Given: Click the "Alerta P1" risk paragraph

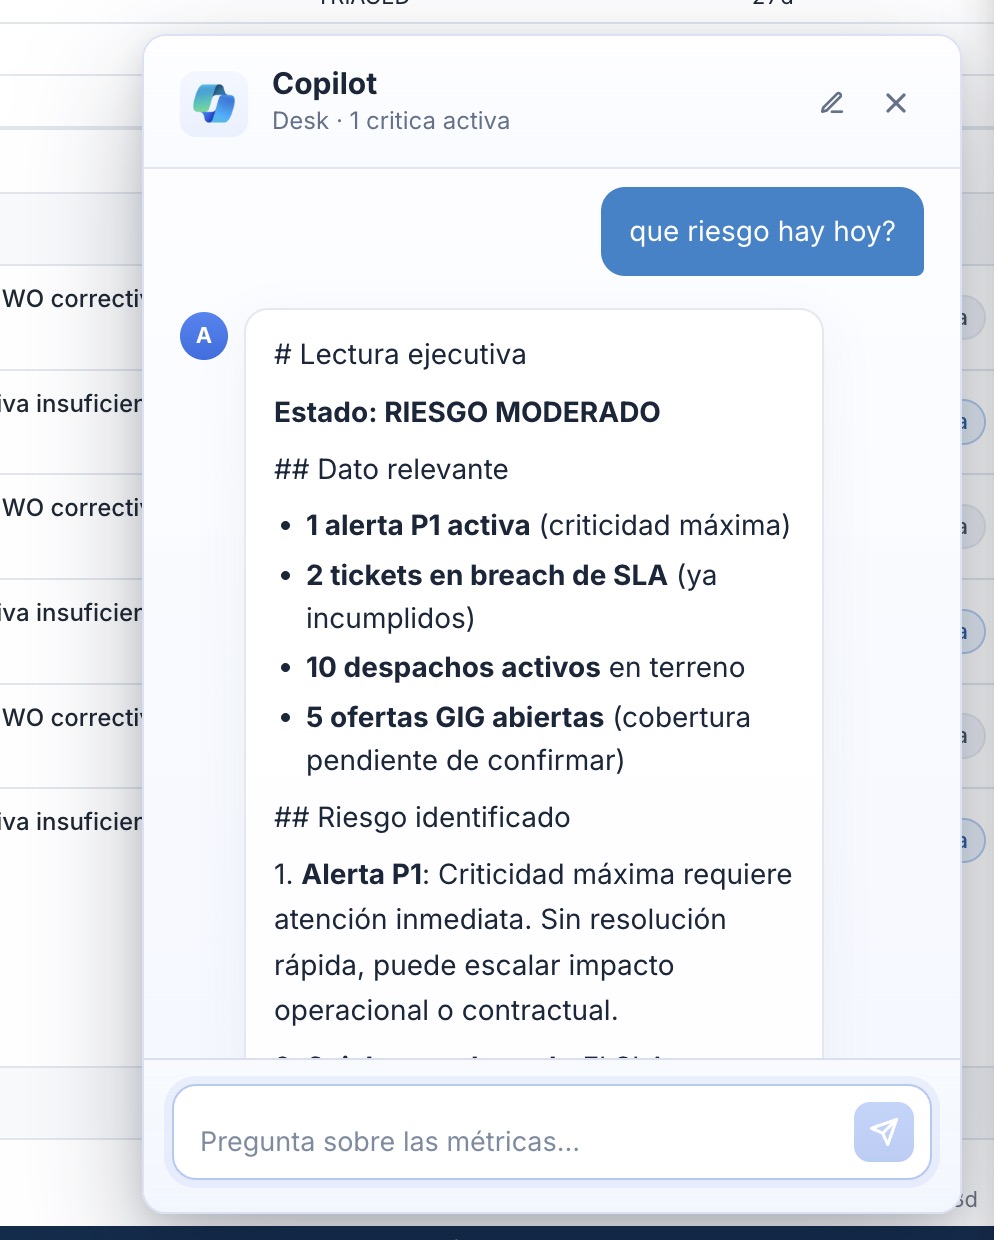Looking at the screenshot, I should pos(533,942).
